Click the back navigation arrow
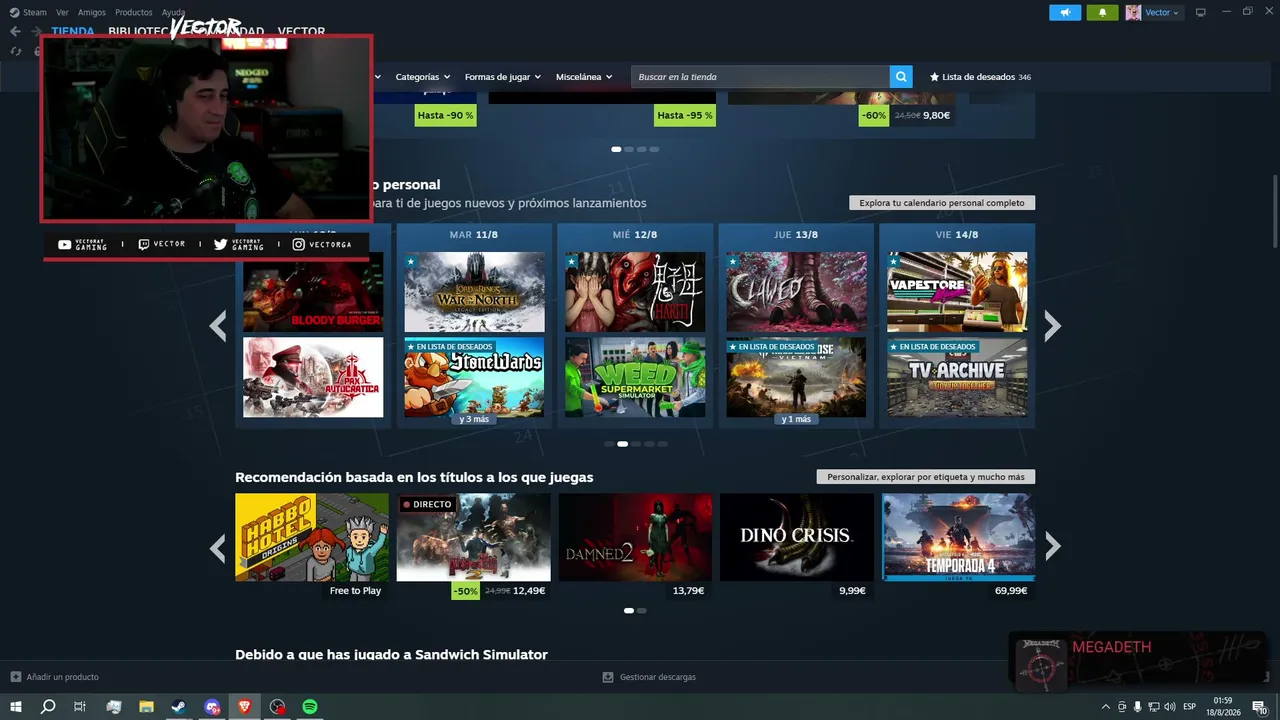The width and height of the screenshot is (1280, 720). click(15, 31)
